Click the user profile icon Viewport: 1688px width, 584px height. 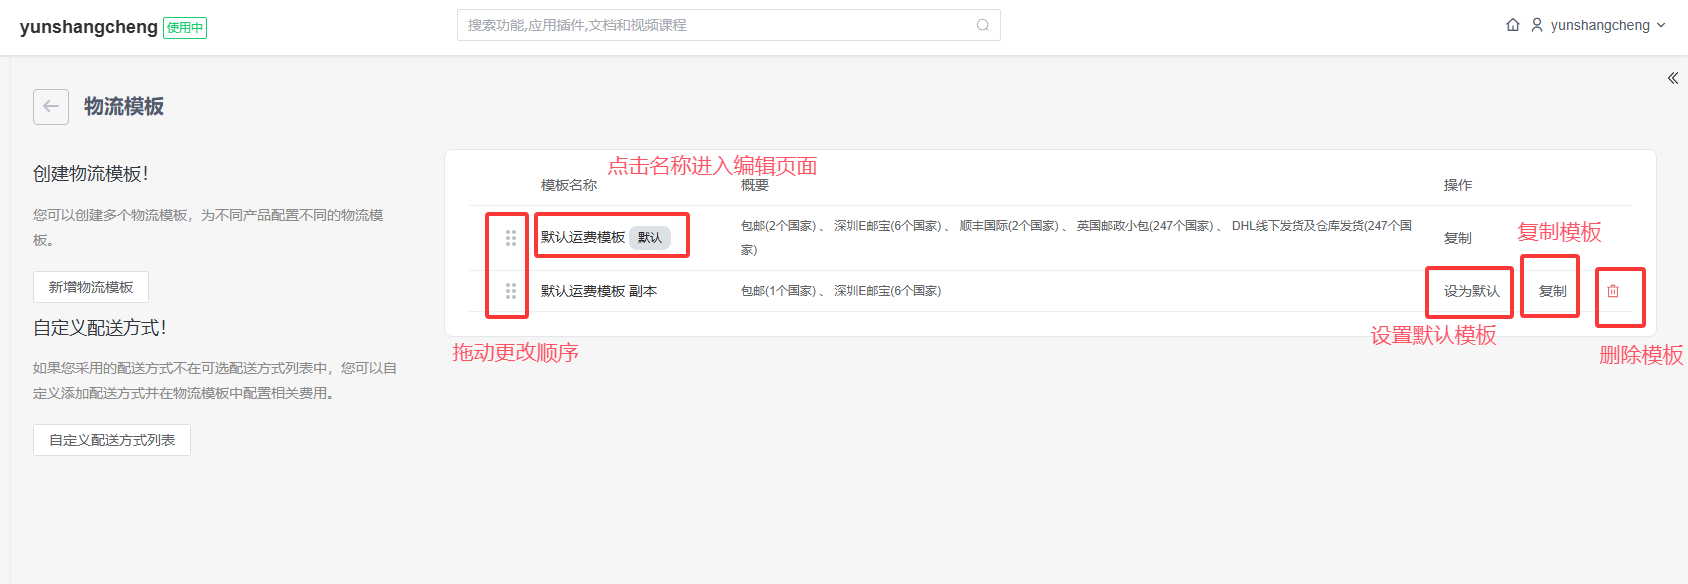click(x=1537, y=25)
